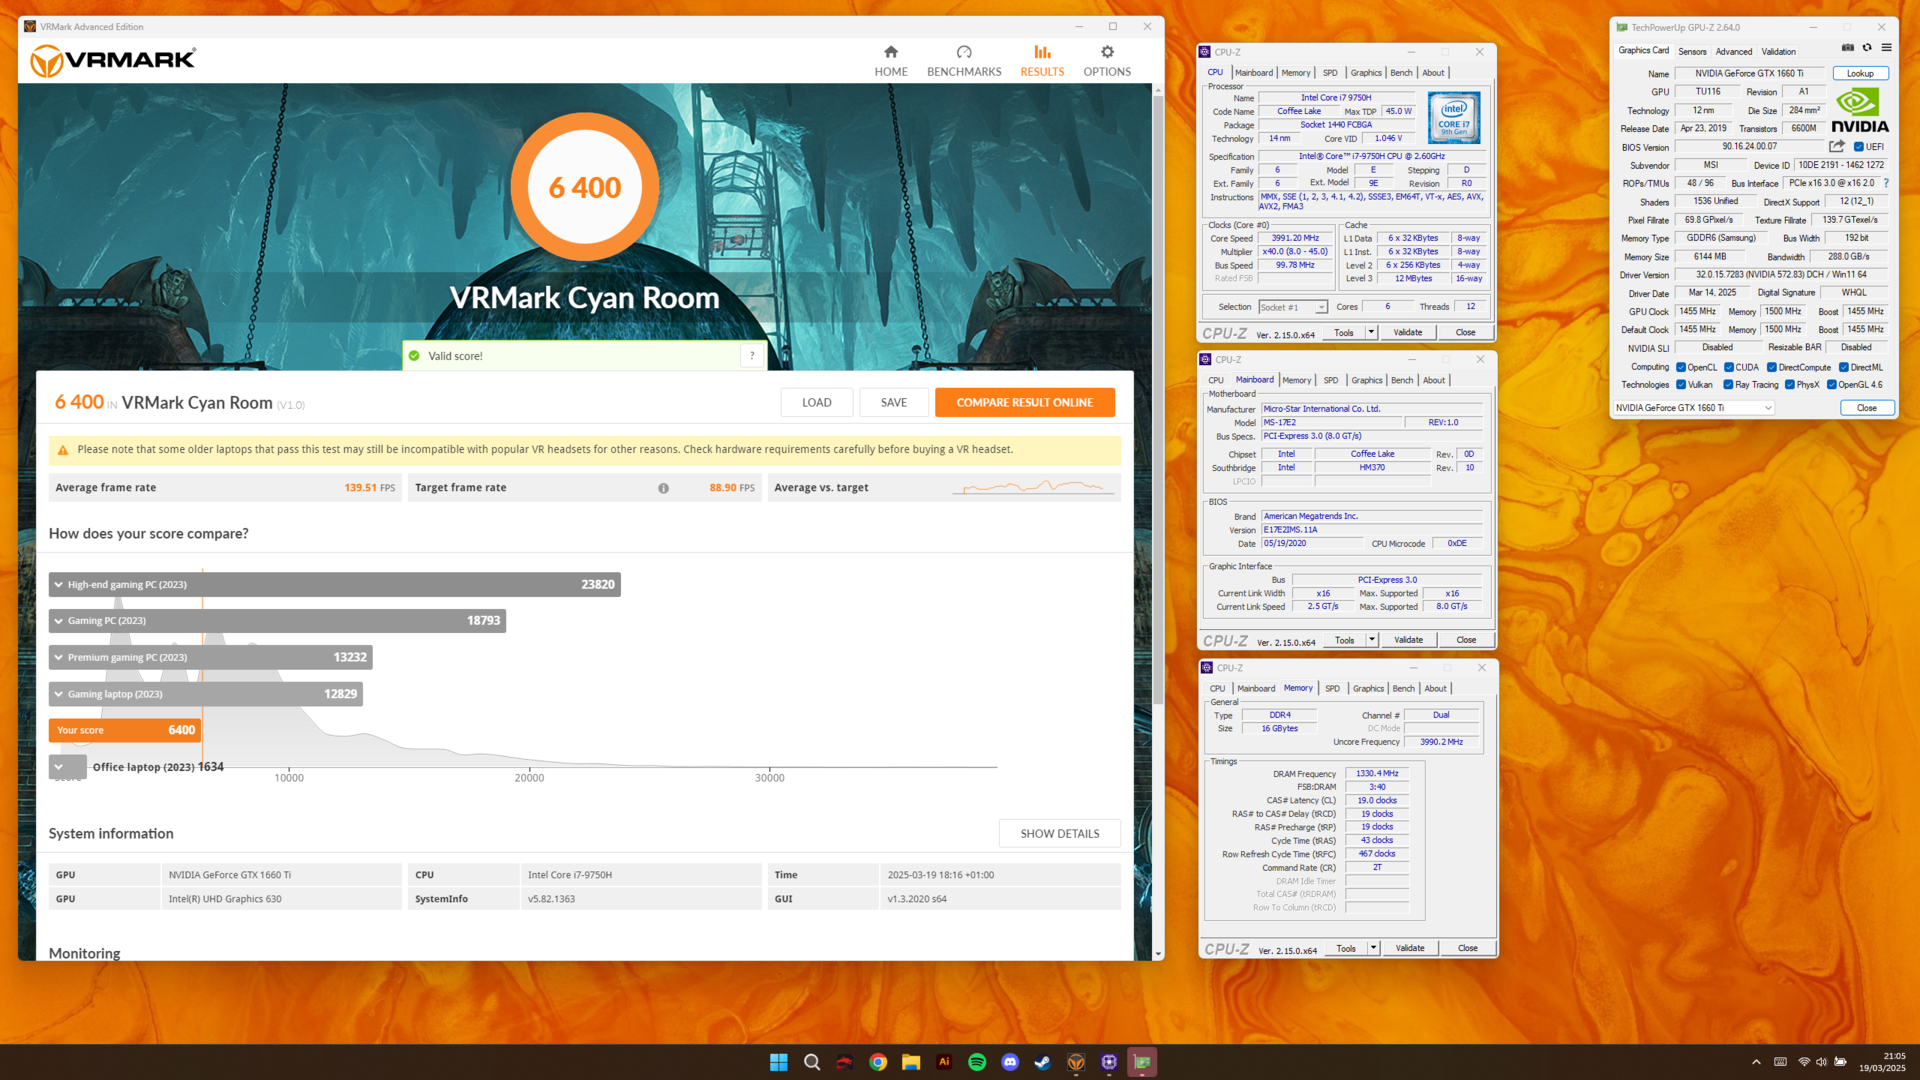Viewport: 1920px width, 1080px height.
Task: Go to the BENCHMARKS section in VRMark
Action: coord(963,60)
